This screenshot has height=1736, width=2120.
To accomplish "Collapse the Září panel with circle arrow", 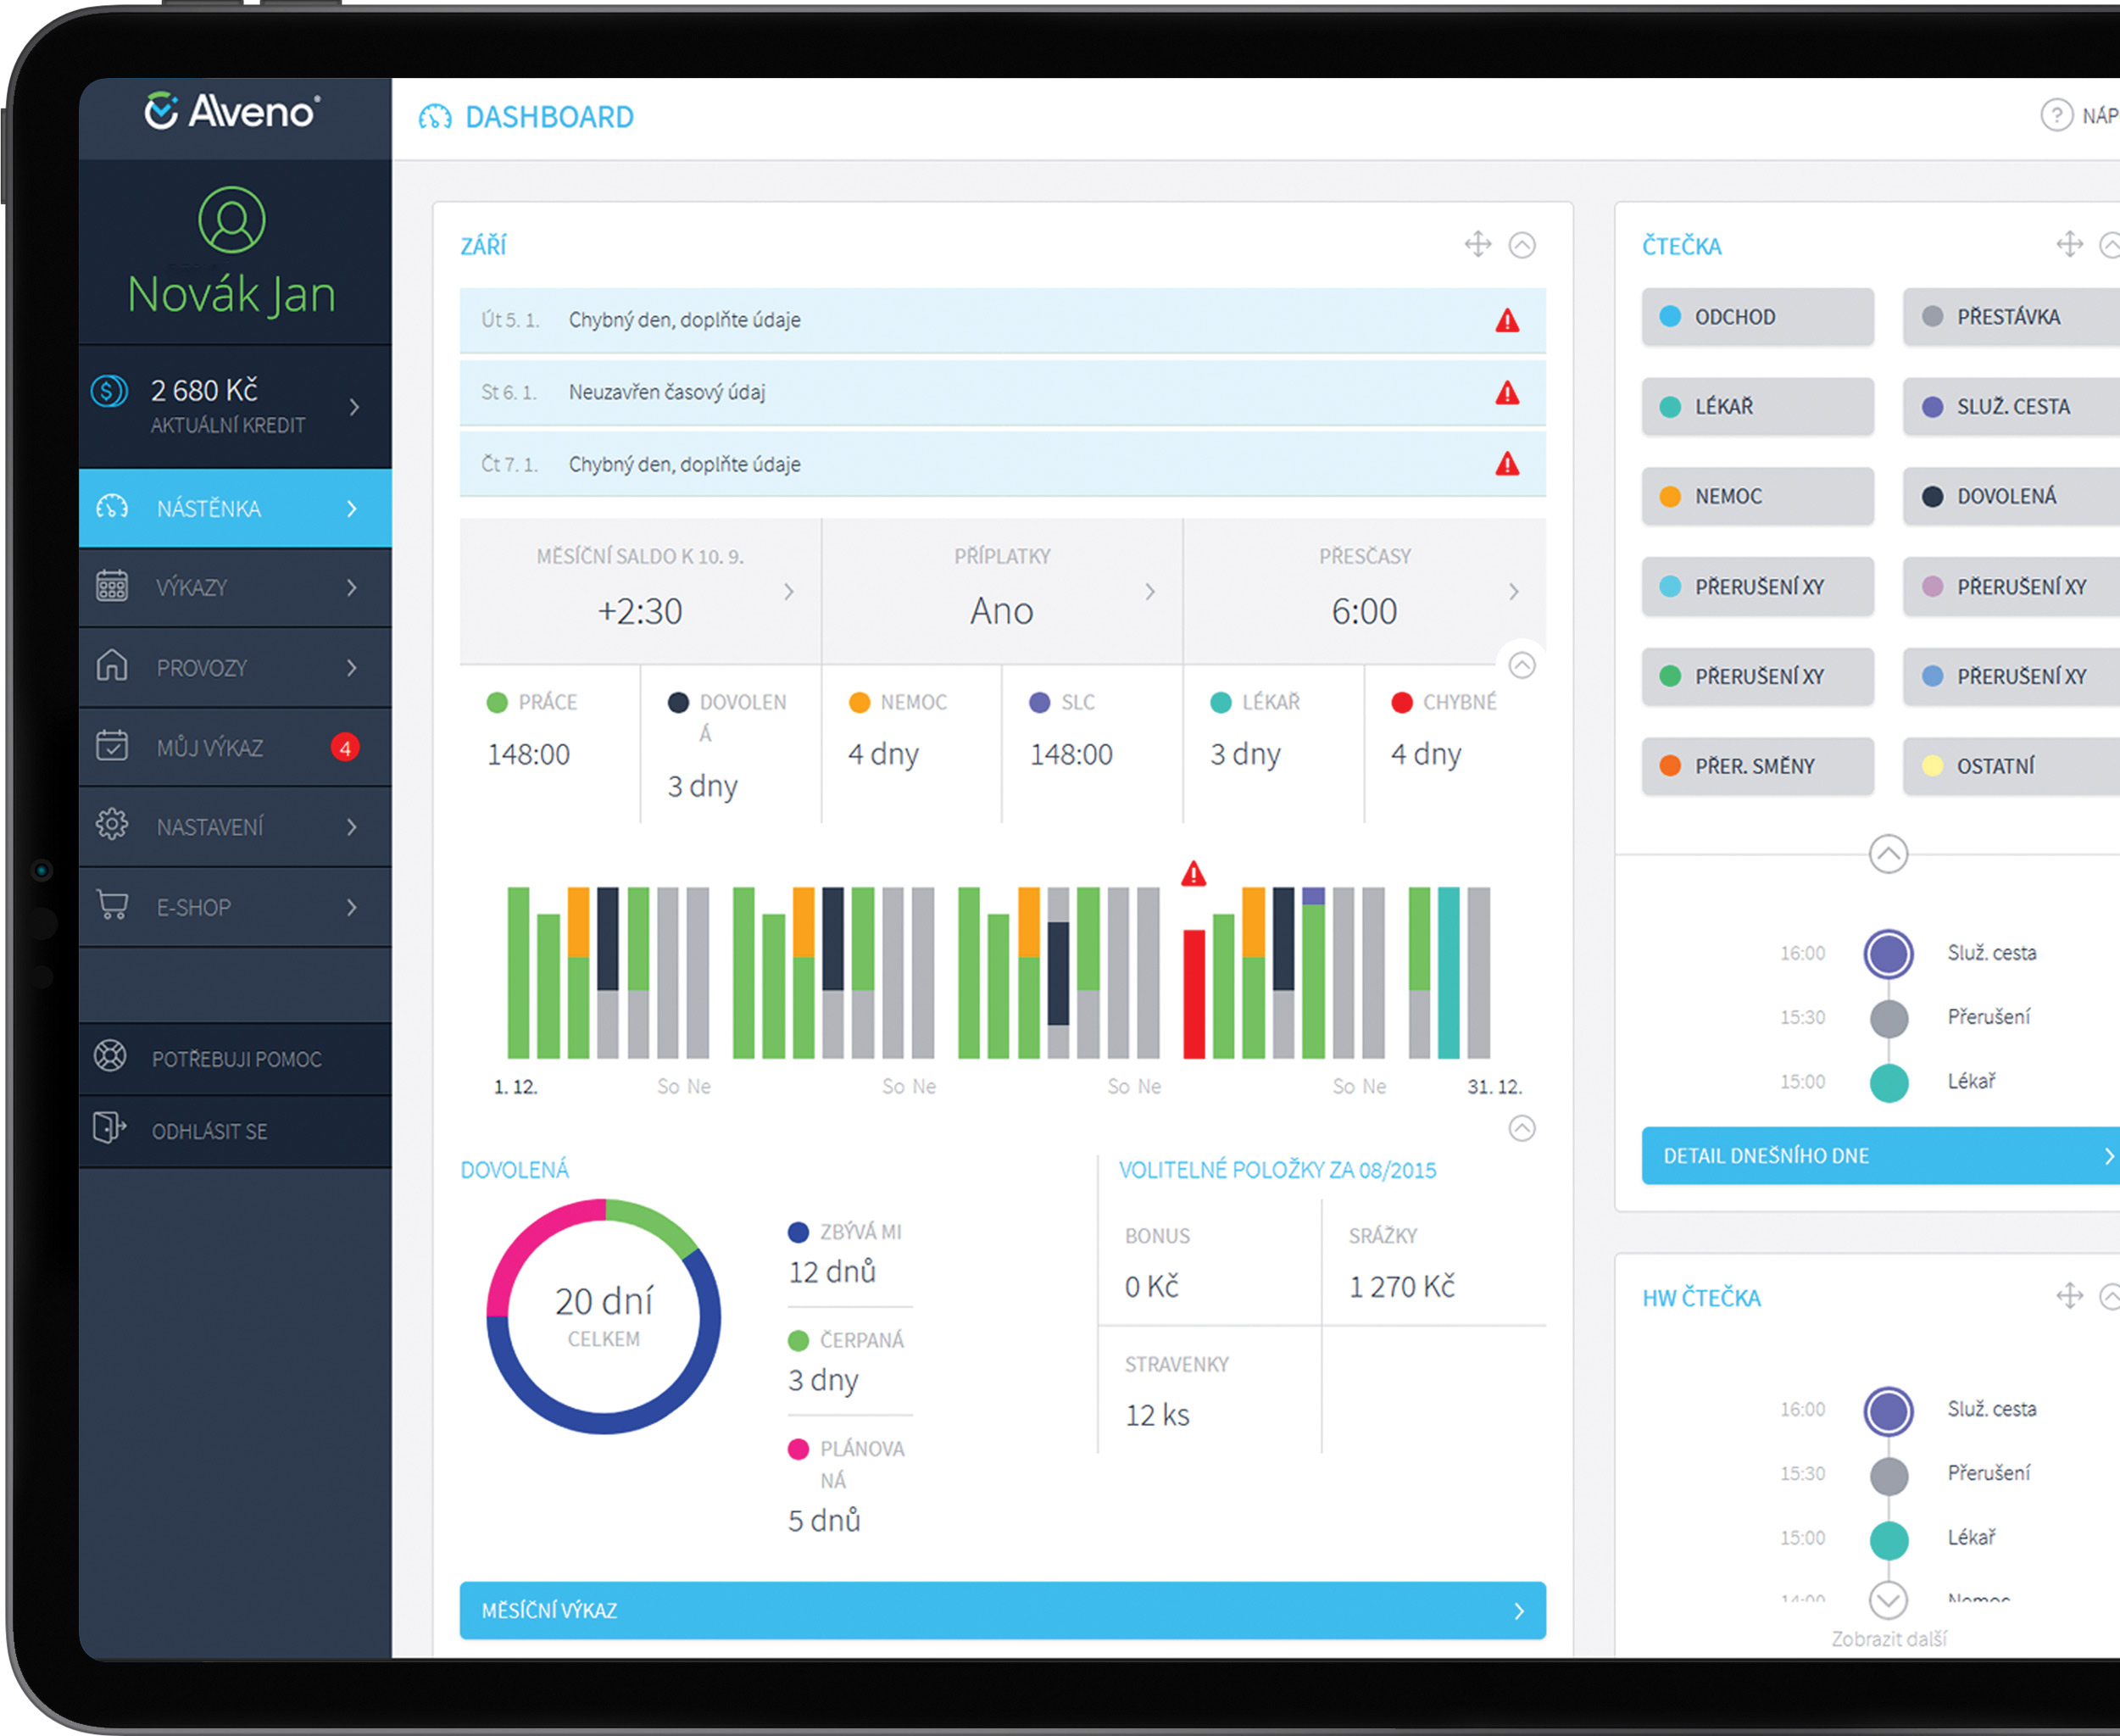I will click(1522, 245).
